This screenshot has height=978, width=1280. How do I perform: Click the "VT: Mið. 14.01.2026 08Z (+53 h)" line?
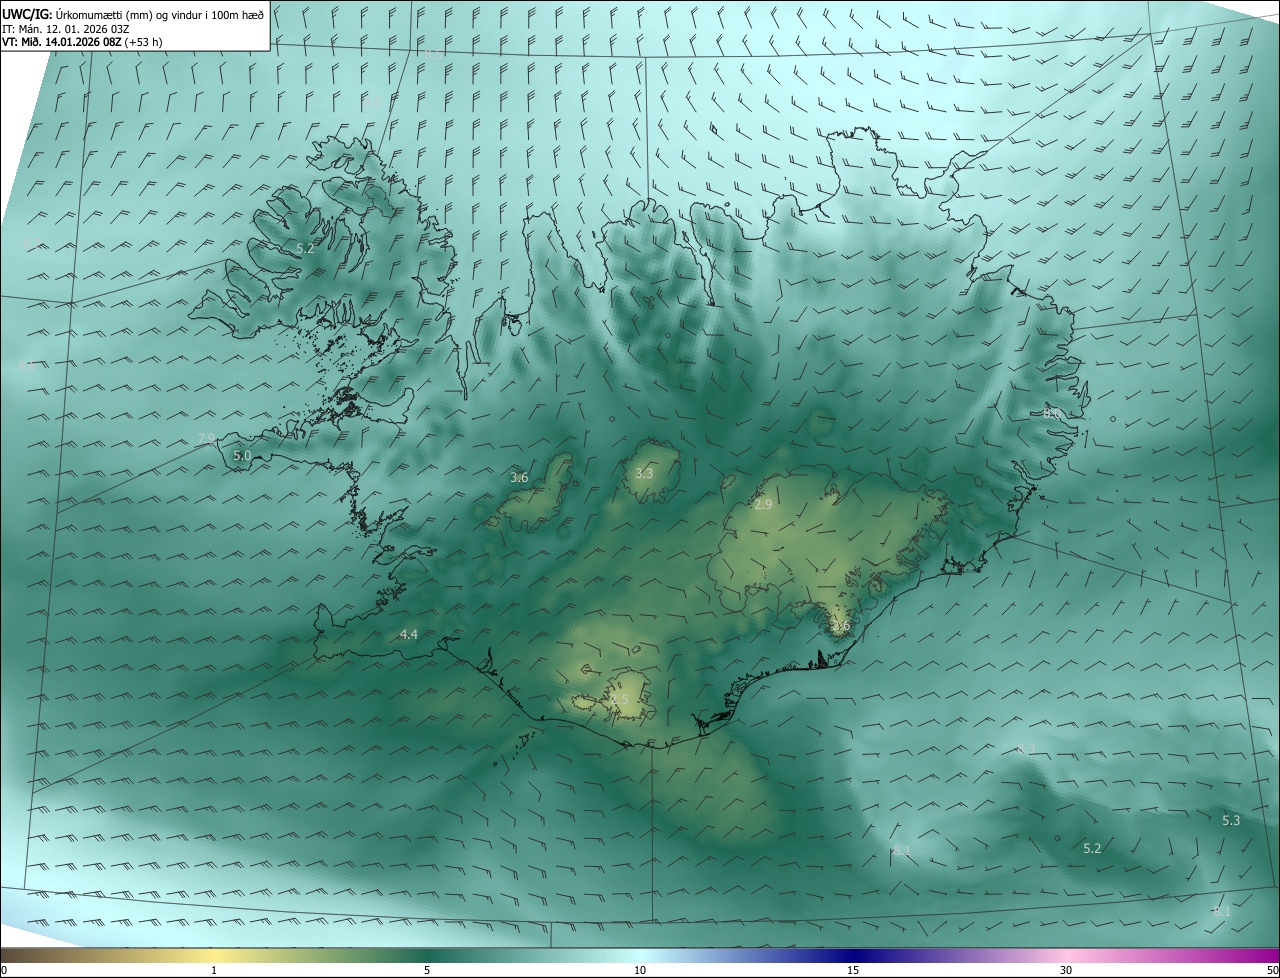point(83,42)
